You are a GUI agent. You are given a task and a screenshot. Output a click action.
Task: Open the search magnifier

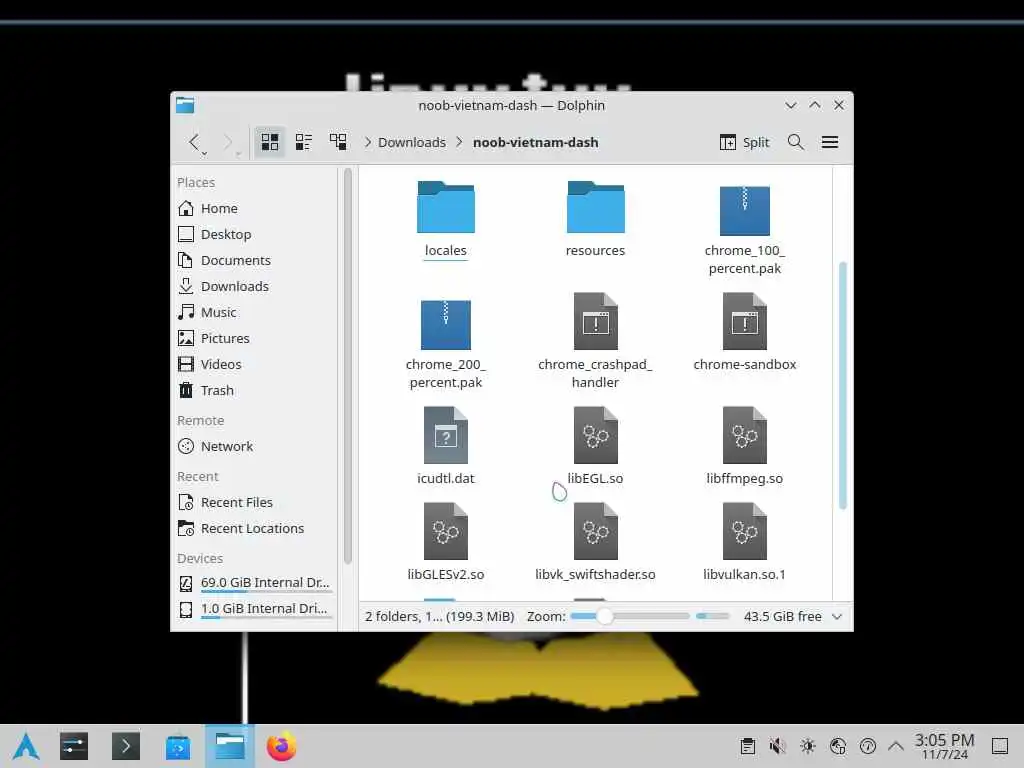pos(795,142)
